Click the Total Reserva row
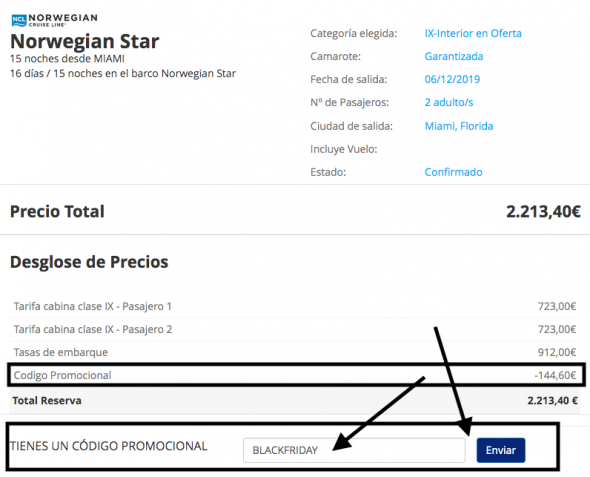This screenshot has width=590, height=477. point(295,400)
